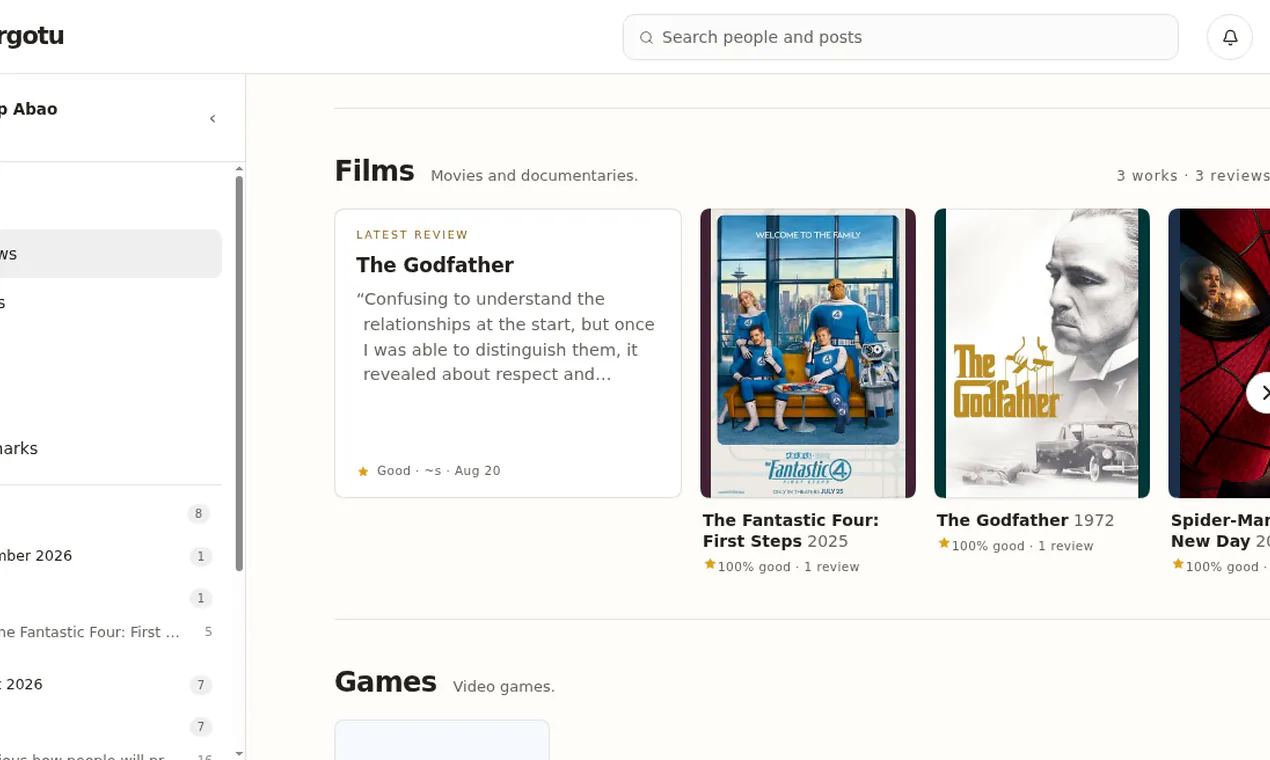This screenshot has height=760, width=1270.
Task: Collapse the sidebar with the chevron
Action: 212,119
